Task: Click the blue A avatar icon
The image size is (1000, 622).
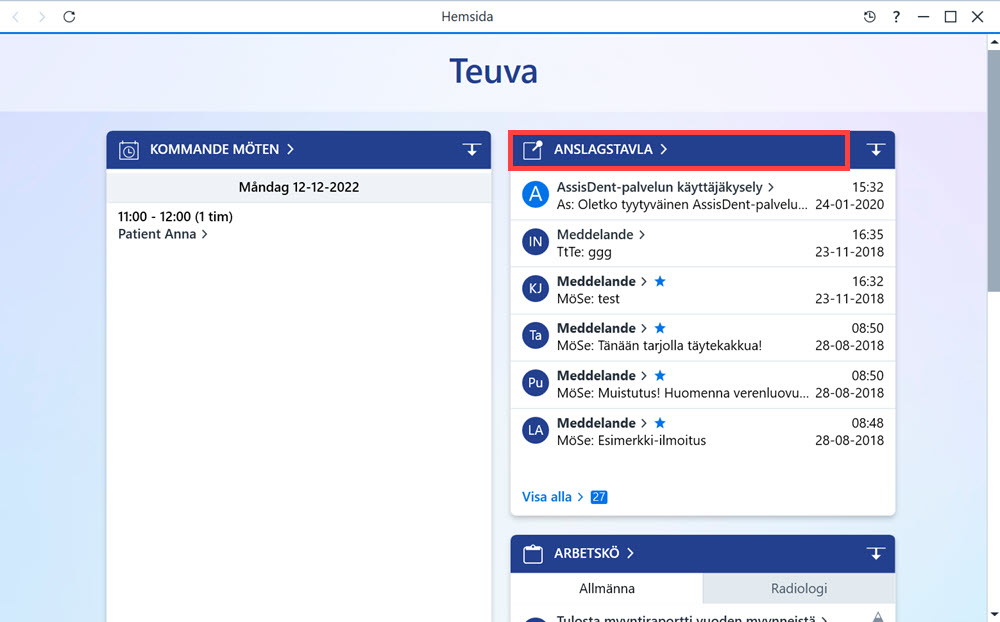Action: point(535,195)
